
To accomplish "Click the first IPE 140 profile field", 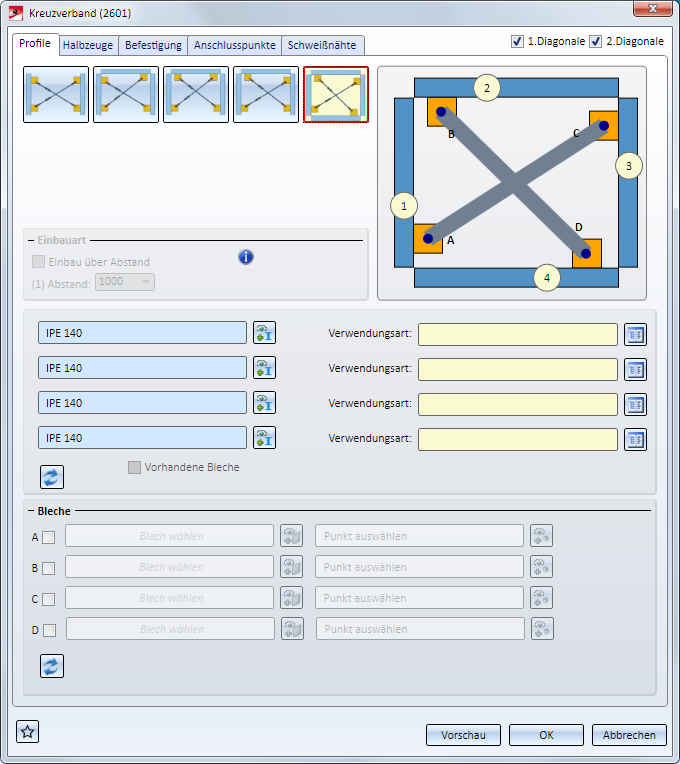I will tap(143, 333).
